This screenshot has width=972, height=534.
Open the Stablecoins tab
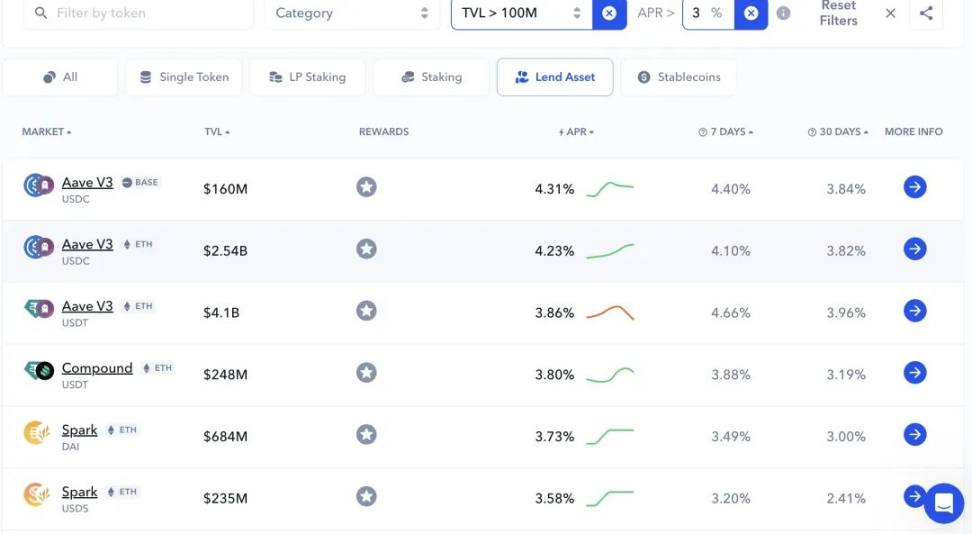coord(679,77)
